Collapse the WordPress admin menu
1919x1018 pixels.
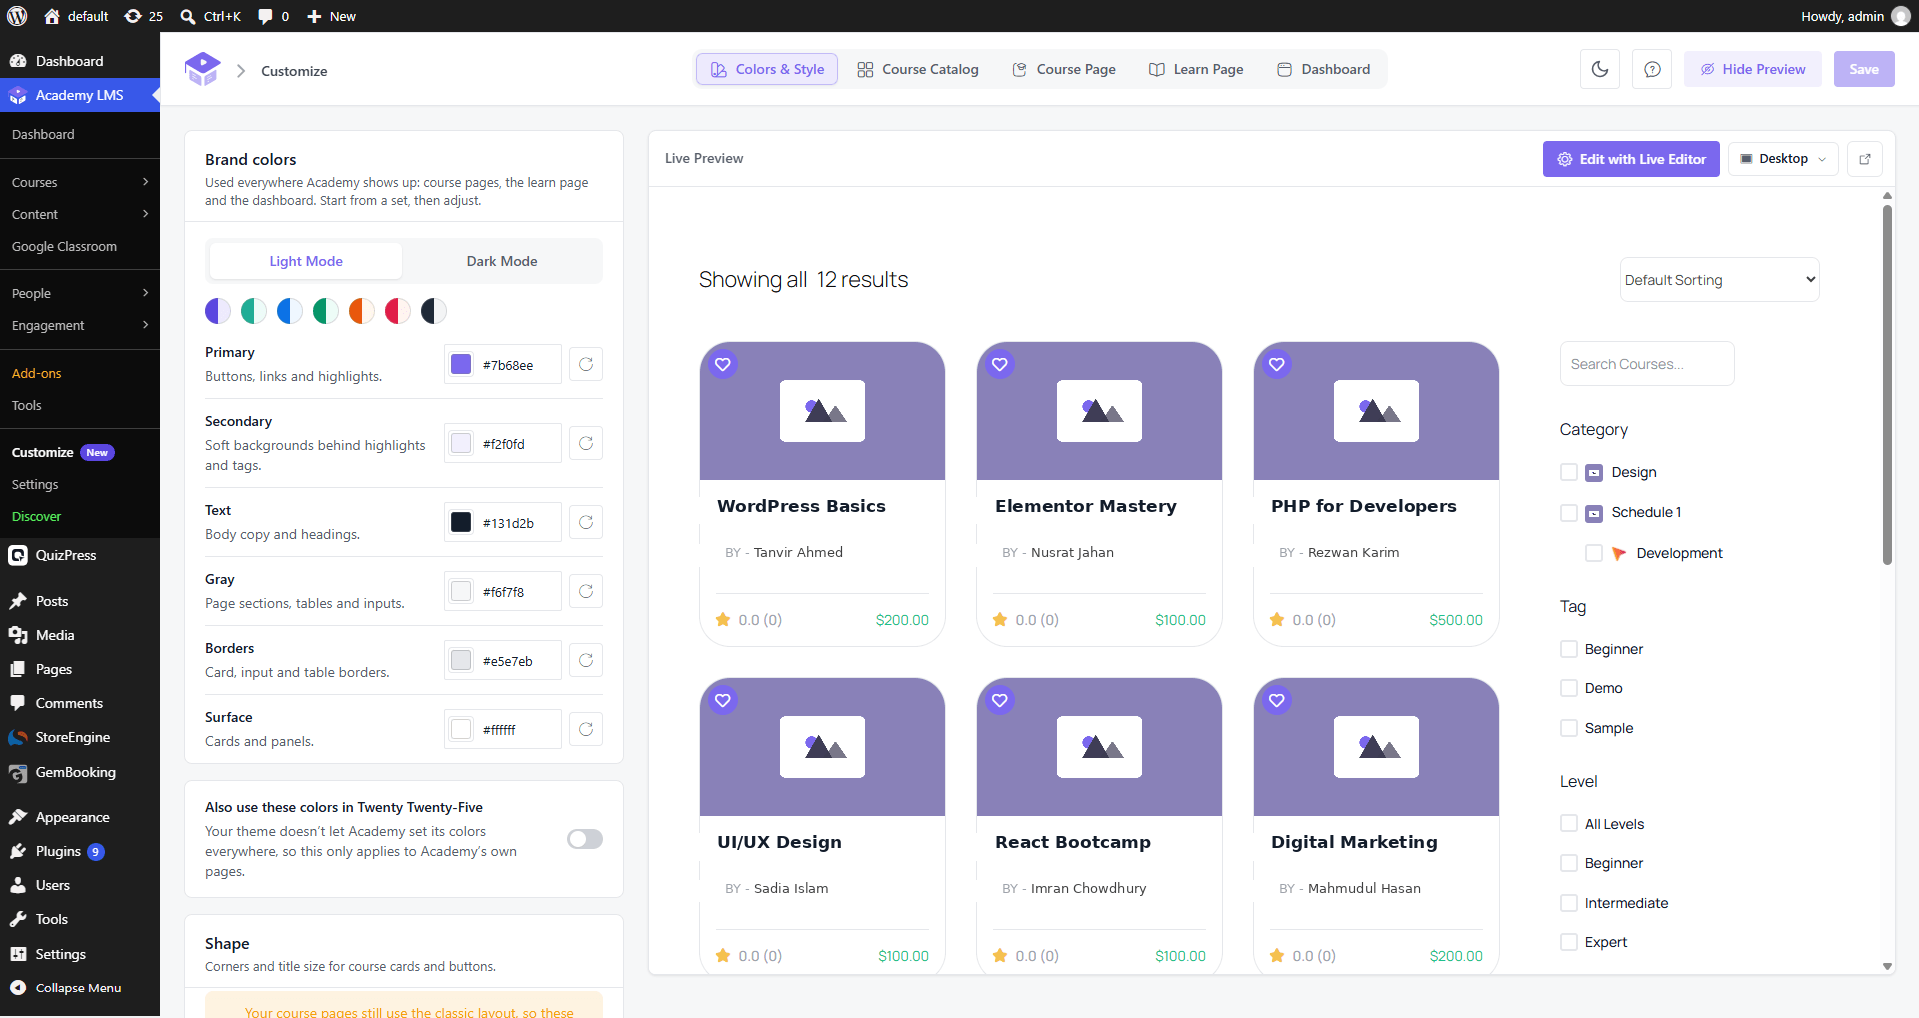click(x=80, y=988)
